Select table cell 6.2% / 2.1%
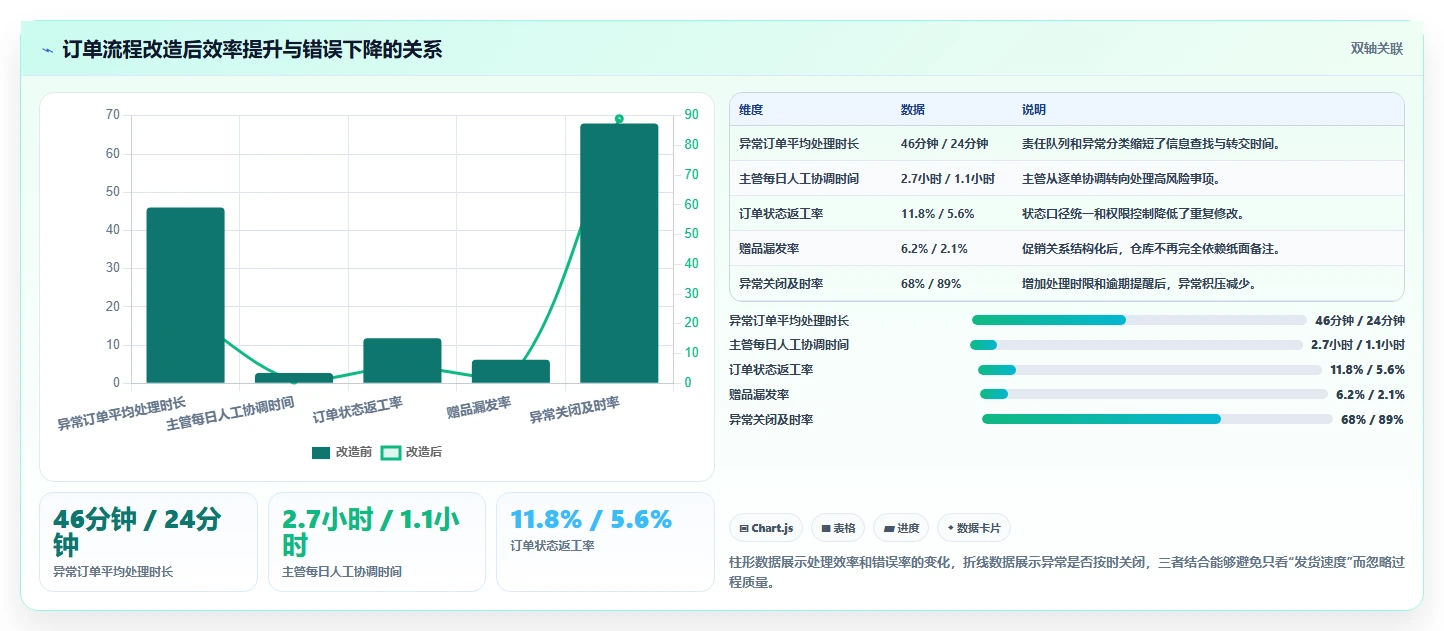This screenshot has height=631, width=1444. (x=934, y=249)
